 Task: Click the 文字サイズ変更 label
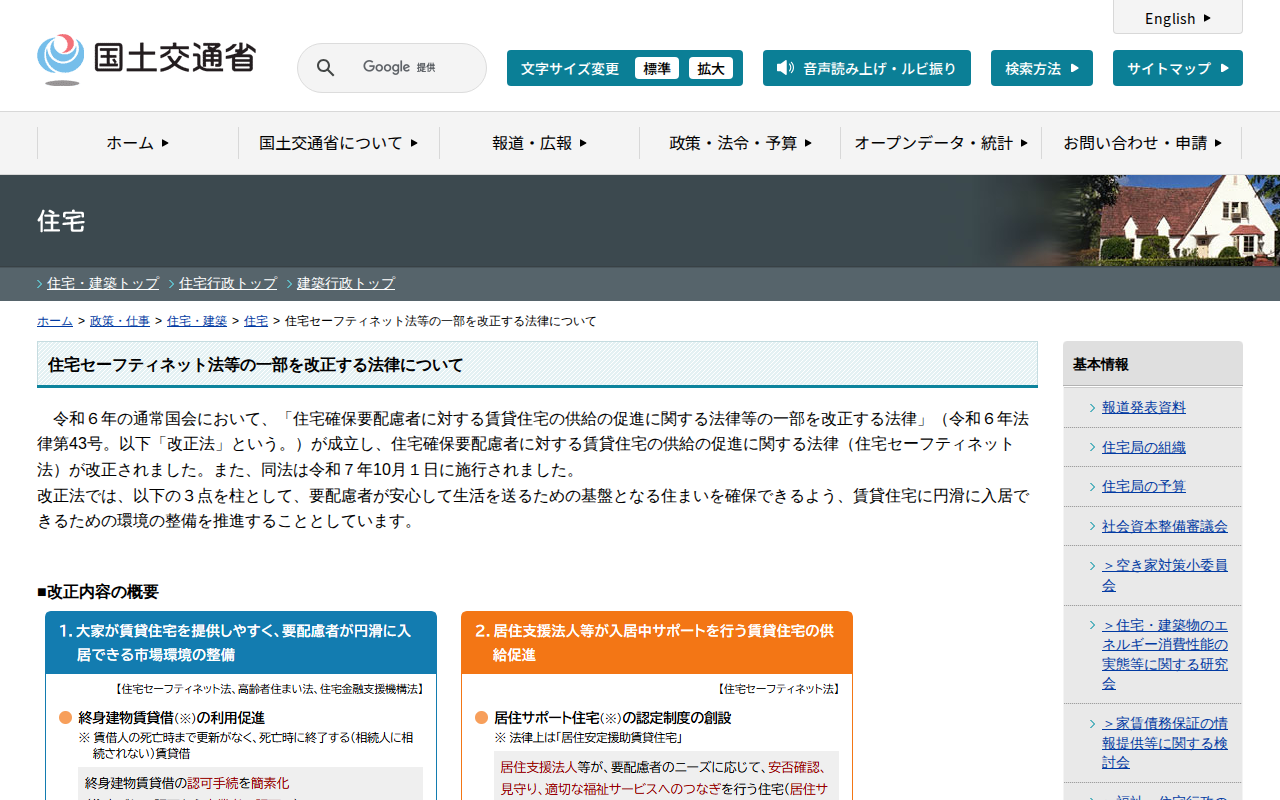click(x=570, y=68)
